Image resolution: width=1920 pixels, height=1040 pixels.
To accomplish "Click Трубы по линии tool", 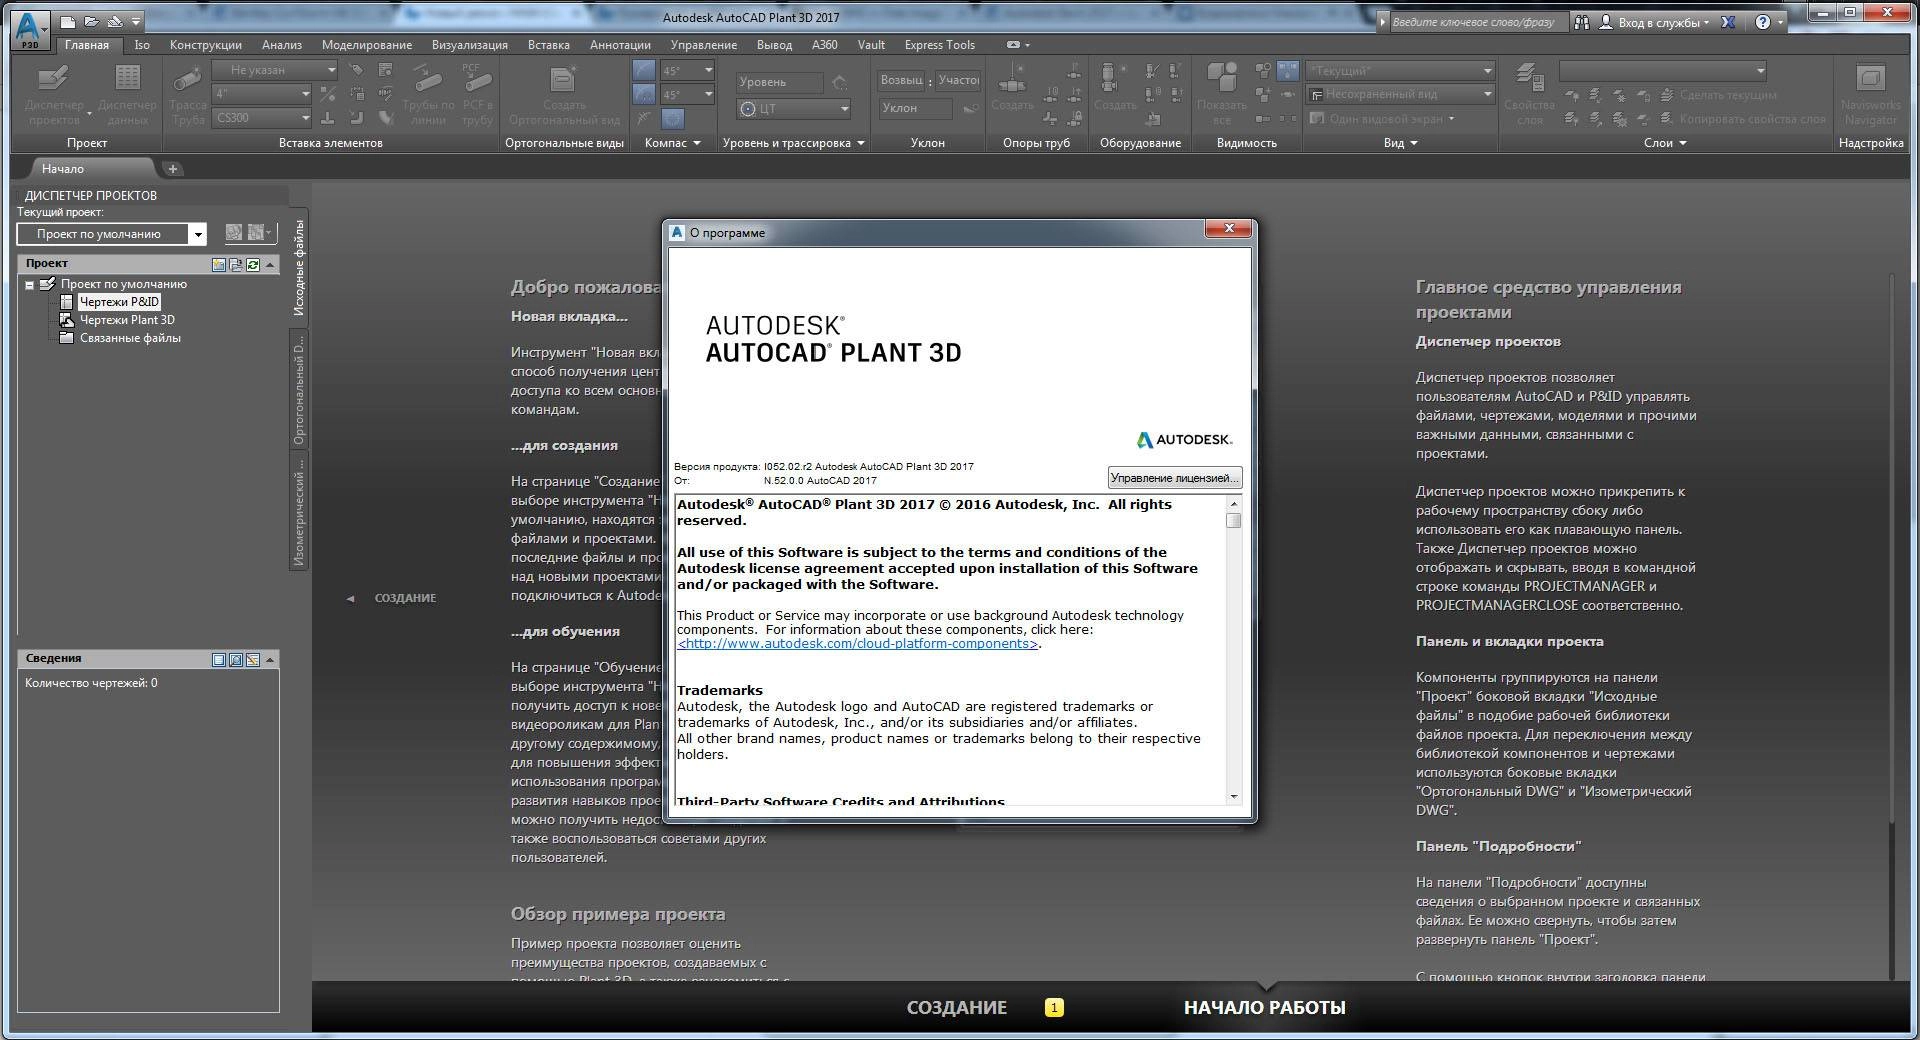I will tap(428, 94).
